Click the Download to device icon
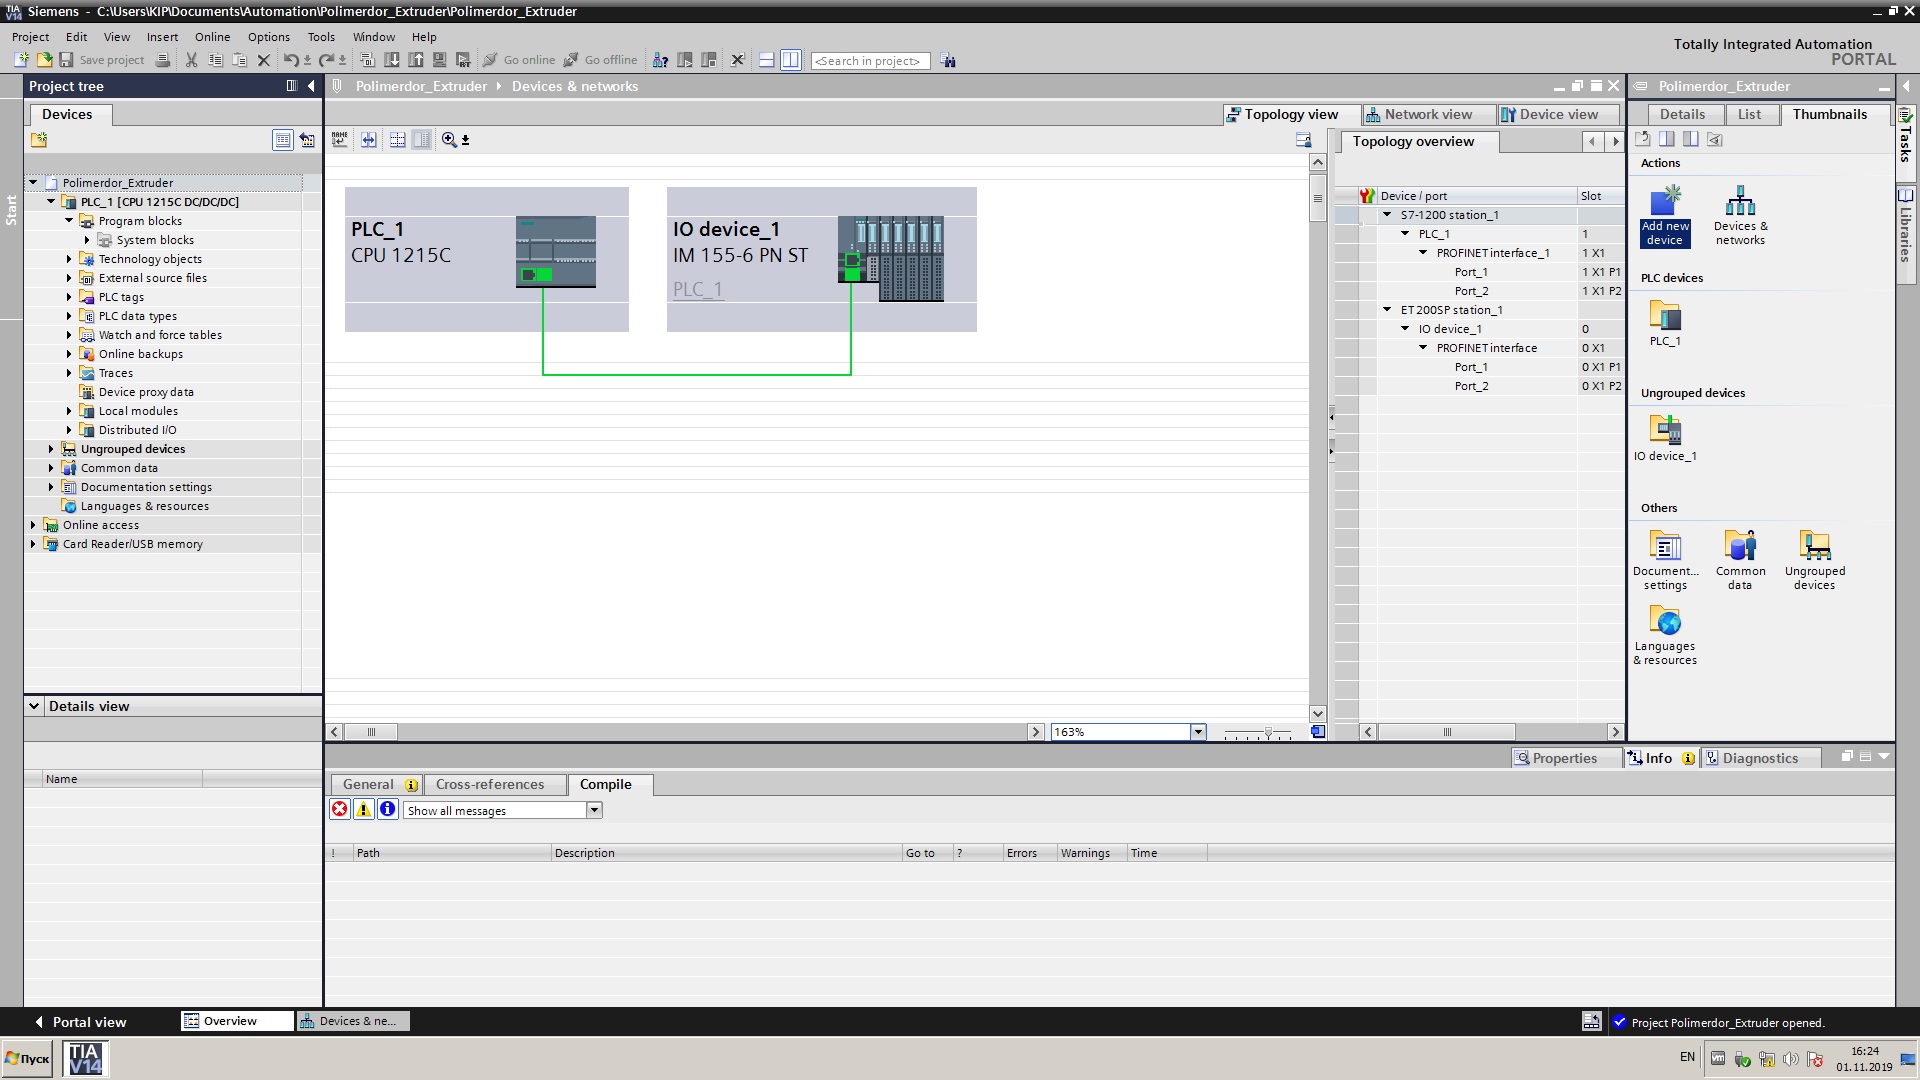The height and width of the screenshot is (1080, 1920). coord(392,60)
